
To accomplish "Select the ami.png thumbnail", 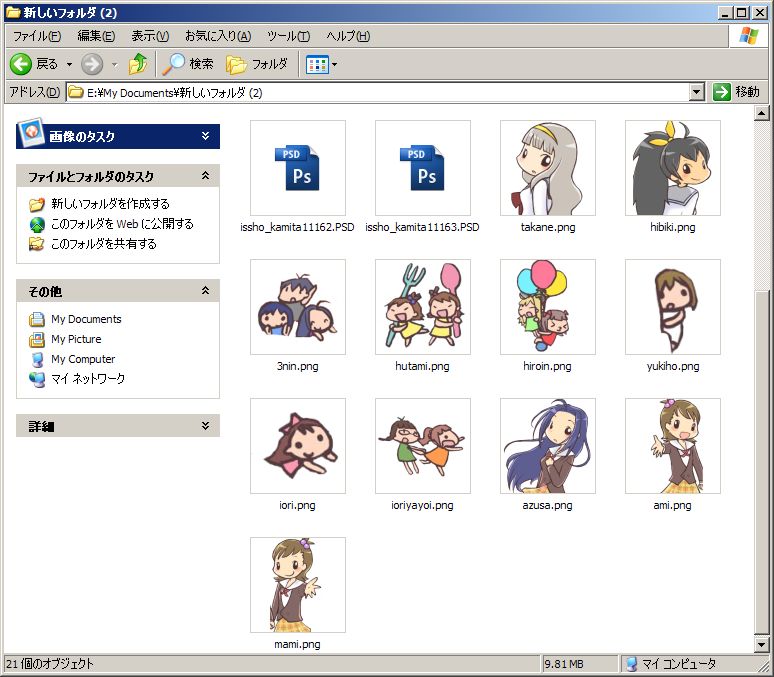I will 672,446.
